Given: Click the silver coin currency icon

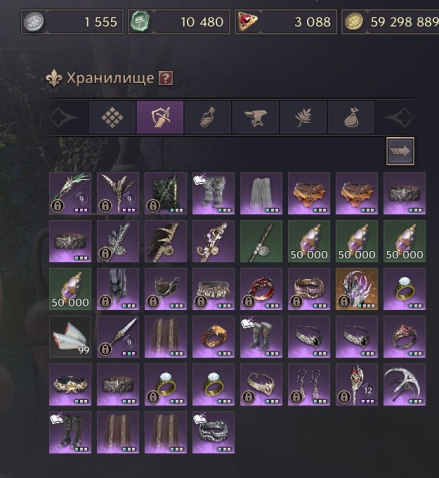Looking at the screenshot, I should (x=34, y=22).
